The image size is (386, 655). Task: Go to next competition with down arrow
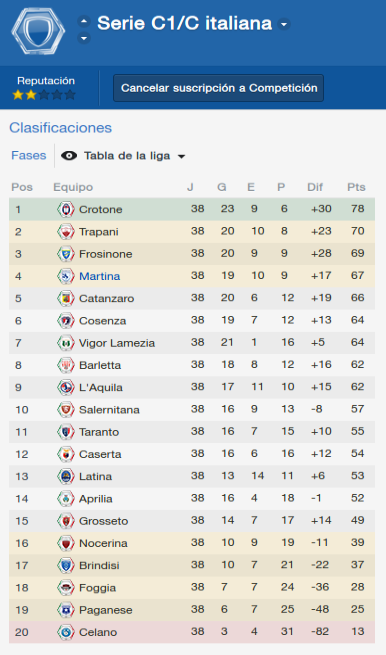(84, 38)
